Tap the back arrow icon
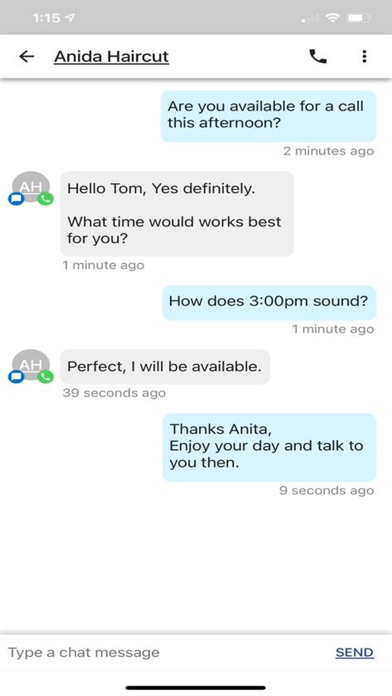This screenshot has height=696, width=392. (27, 56)
